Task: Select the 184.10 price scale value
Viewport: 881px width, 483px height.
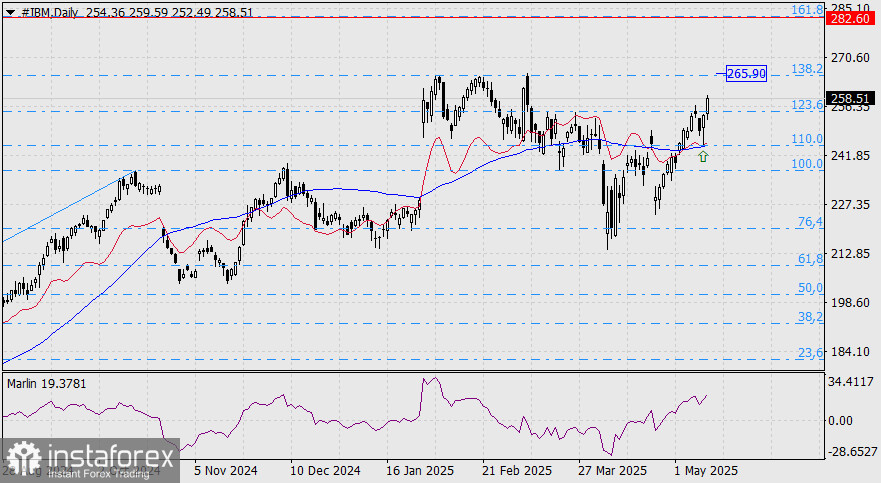Action: point(850,352)
